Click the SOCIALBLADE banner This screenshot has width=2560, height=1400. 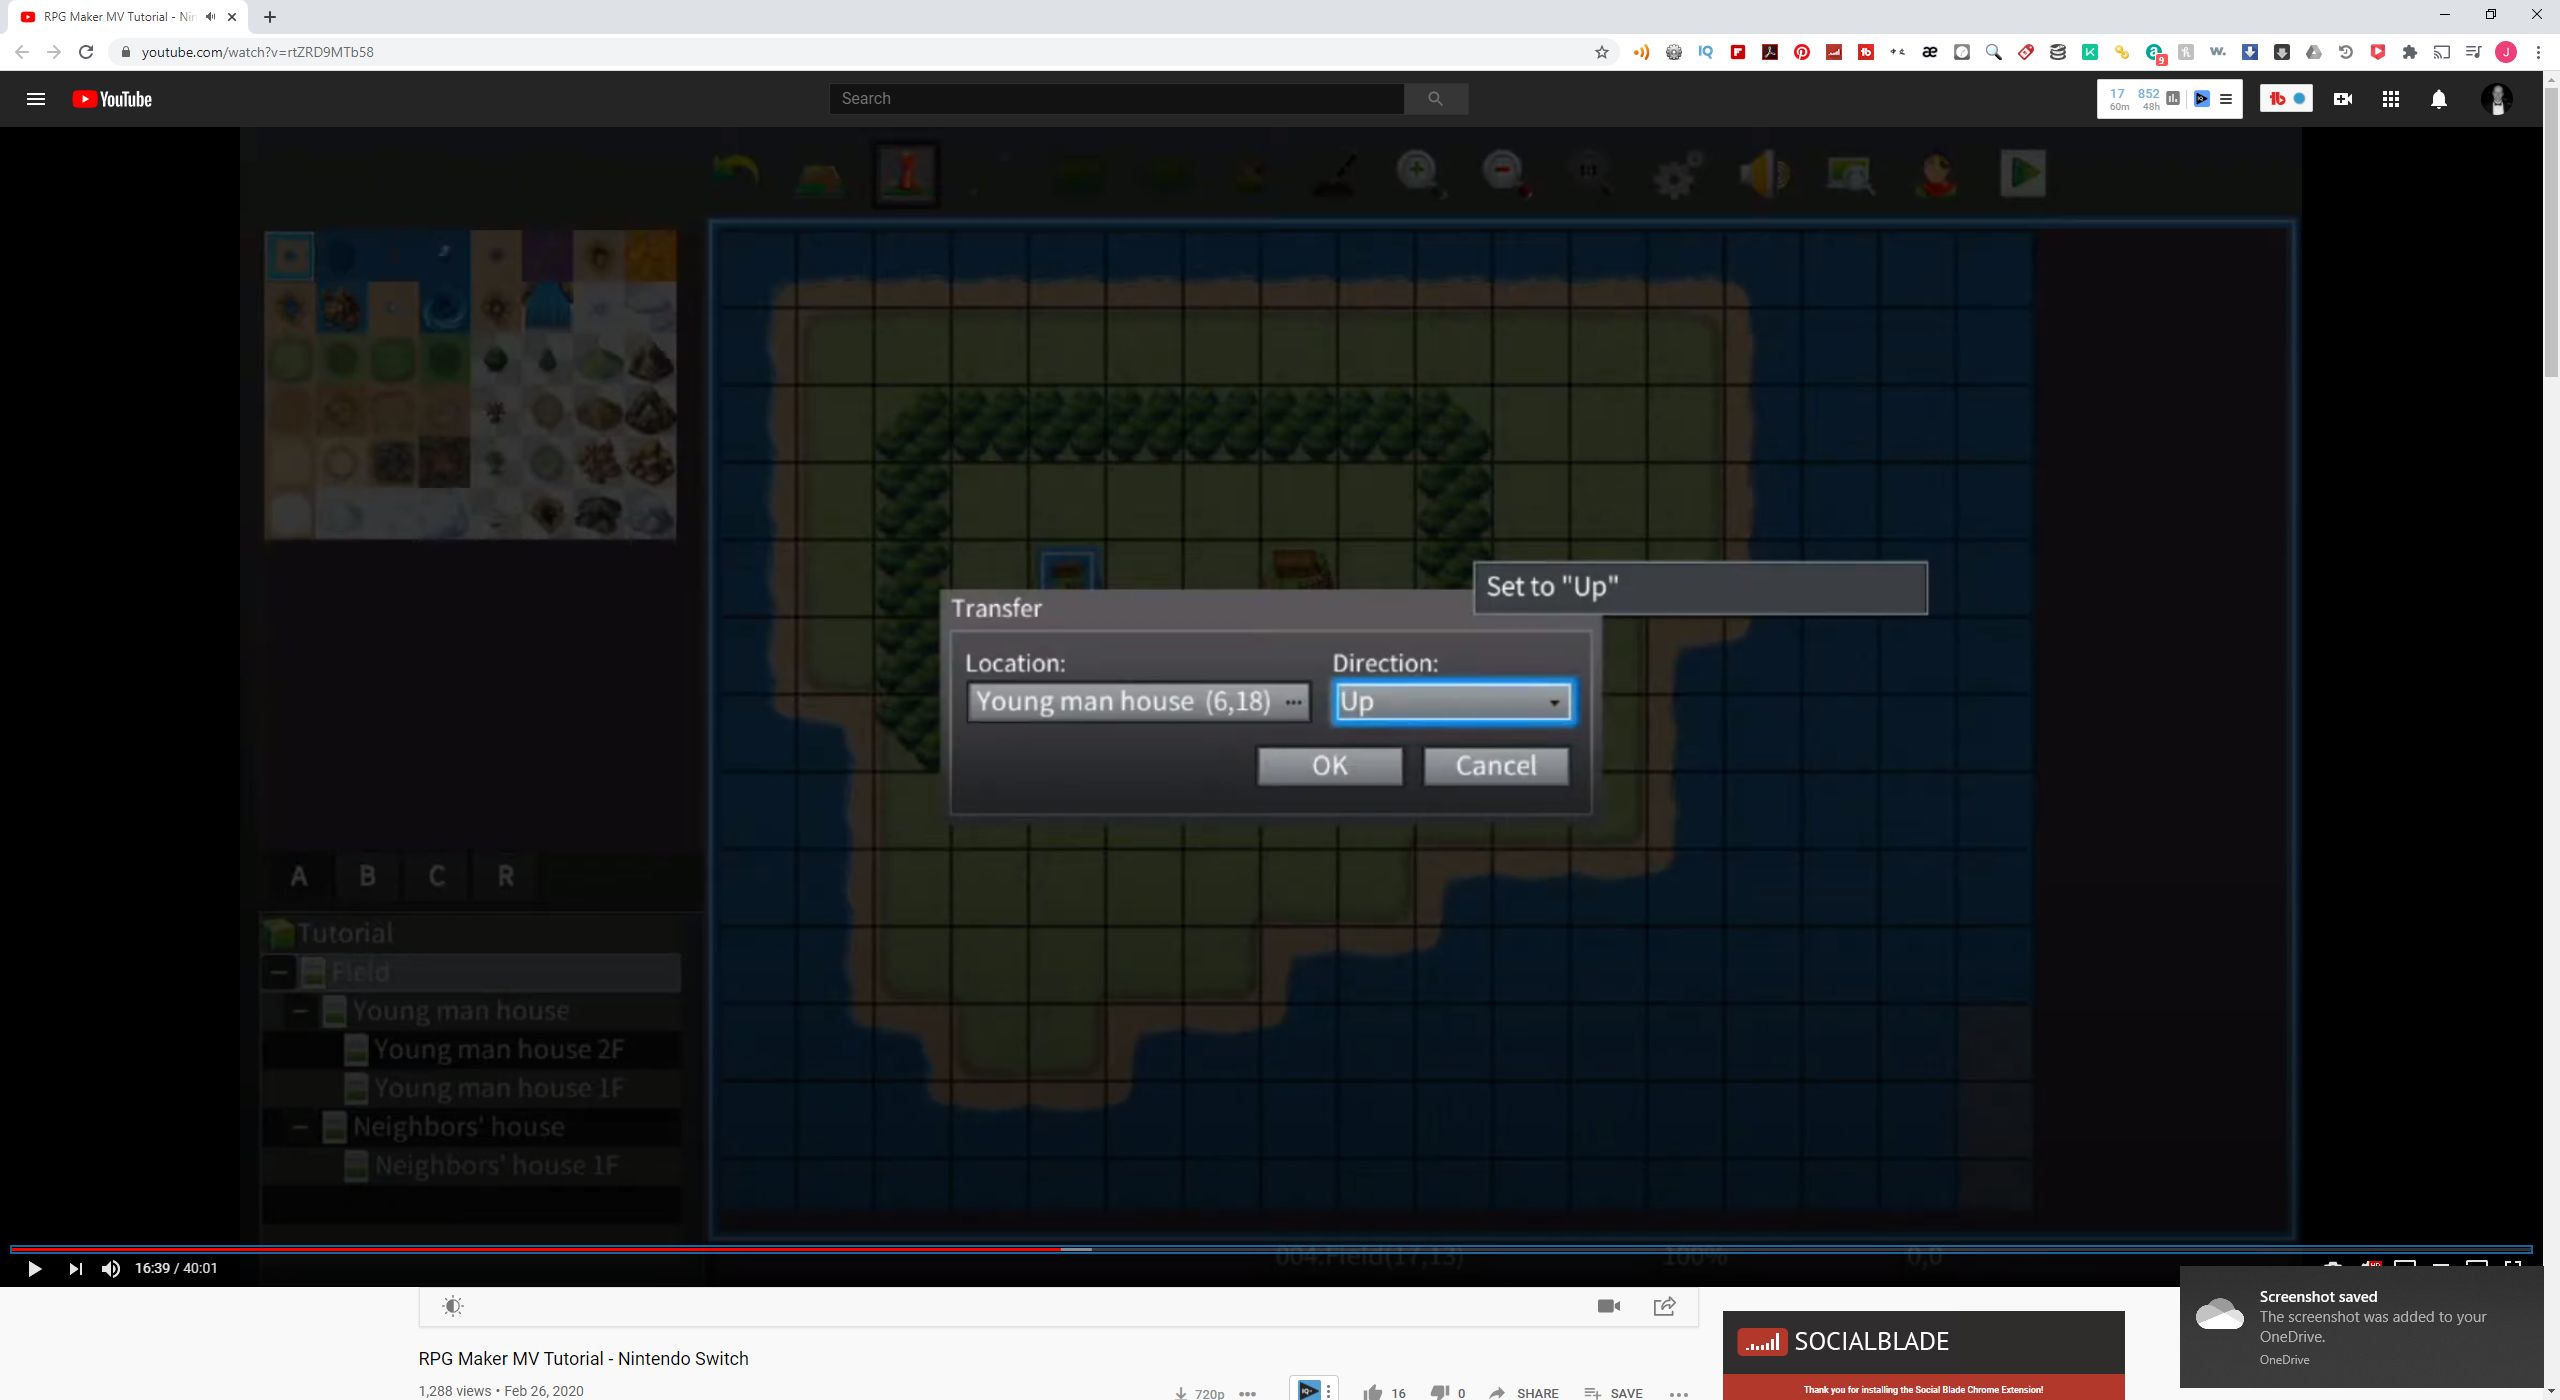(x=1923, y=1342)
